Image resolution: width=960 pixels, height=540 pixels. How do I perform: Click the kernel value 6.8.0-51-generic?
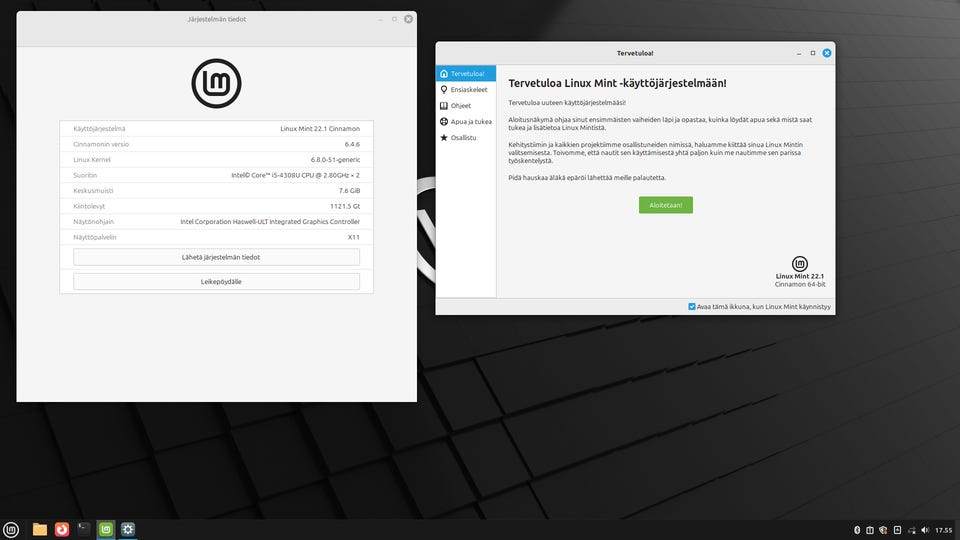pos(336,160)
